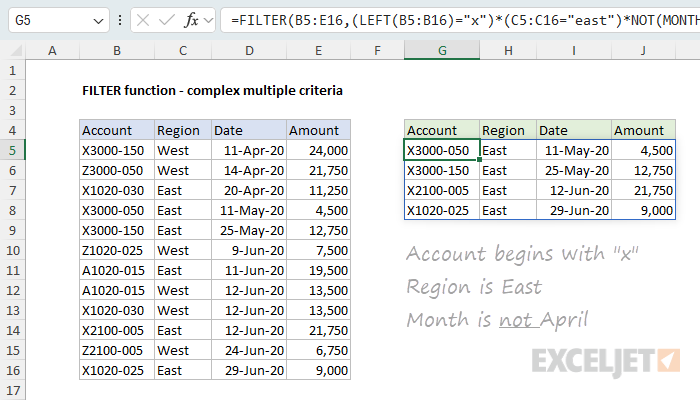Select results cell X1020-025 in column G
Image resolution: width=700 pixels, height=400 pixels.
tap(442, 210)
